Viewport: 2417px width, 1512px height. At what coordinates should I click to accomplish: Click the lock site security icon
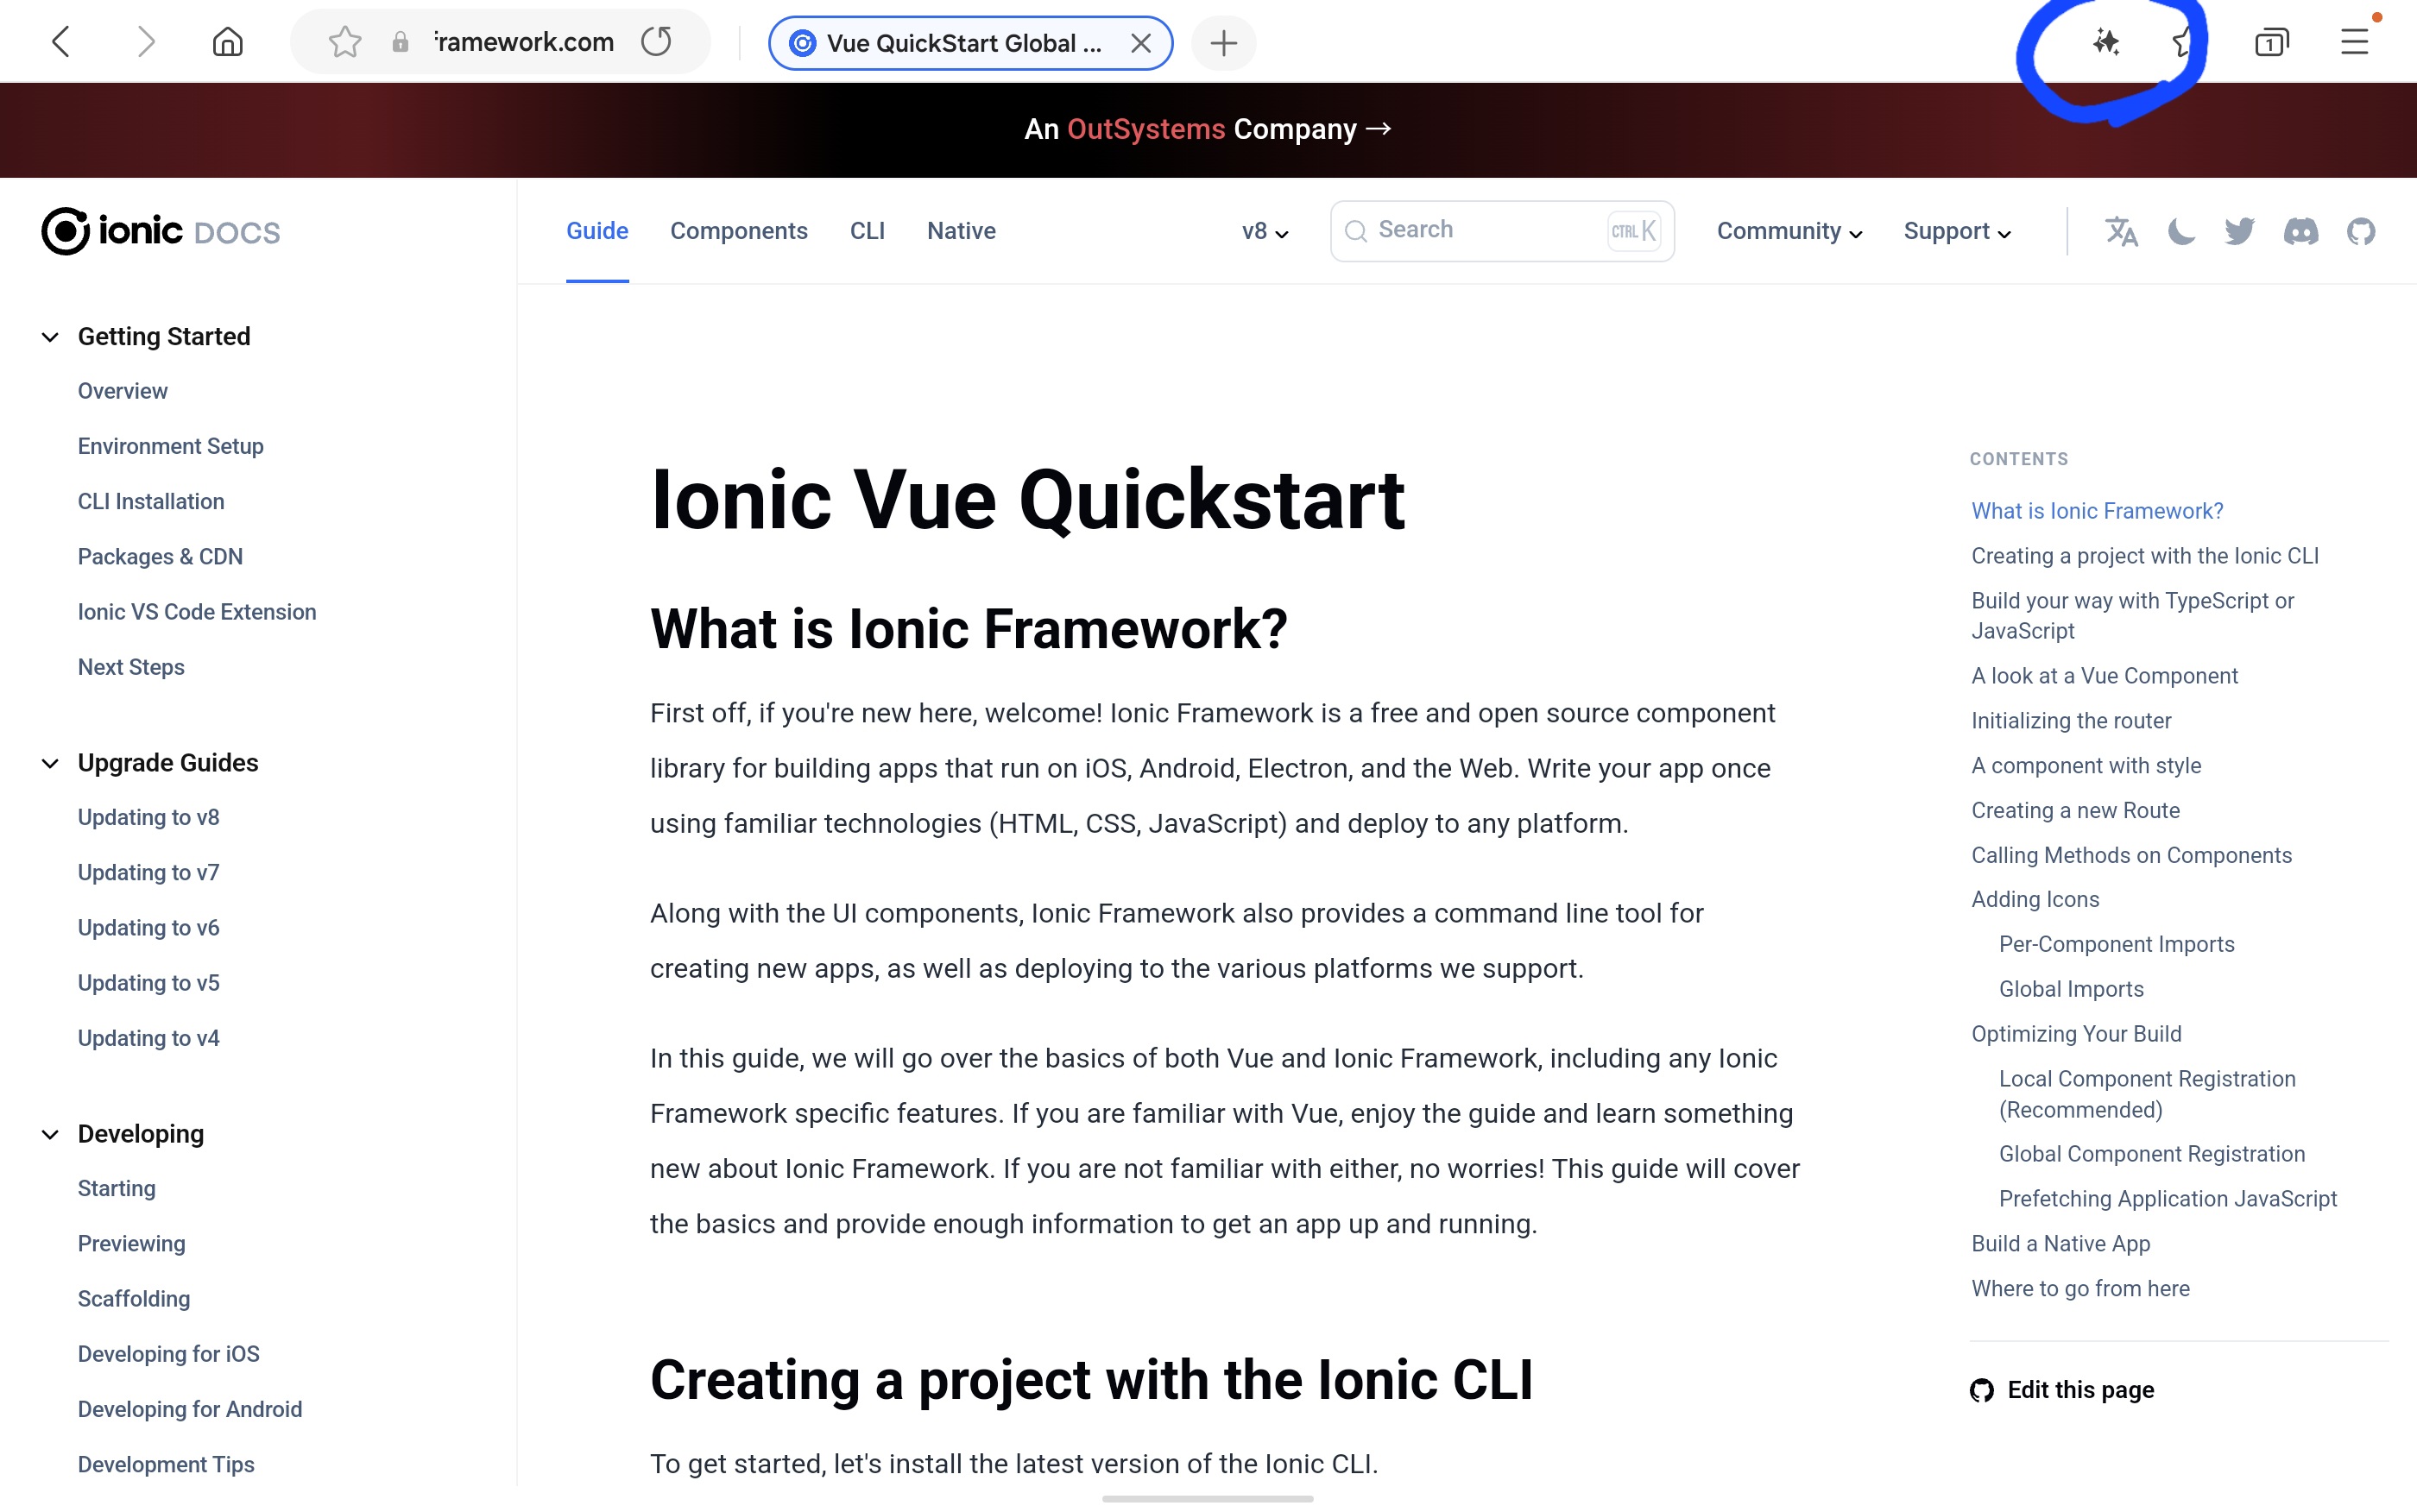click(400, 42)
